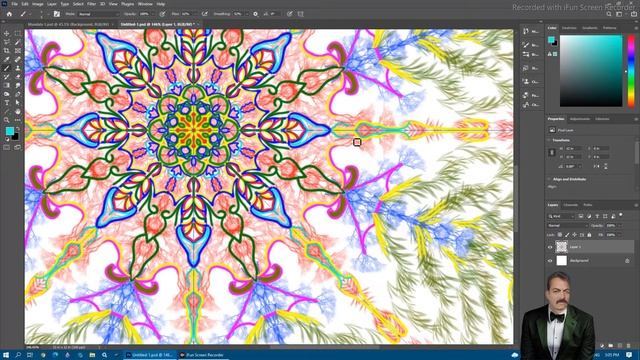The image size is (640, 360).
Task: Toggle lock transparent pixels
Action: [x=560, y=235]
